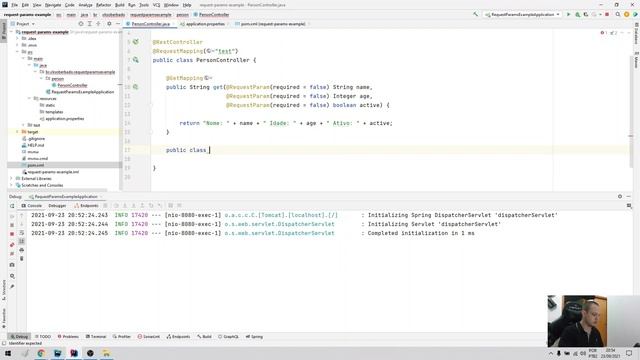The width and height of the screenshot is (640, 360).
Task: Open the Profiler tool window
Action: coord(122,337)
